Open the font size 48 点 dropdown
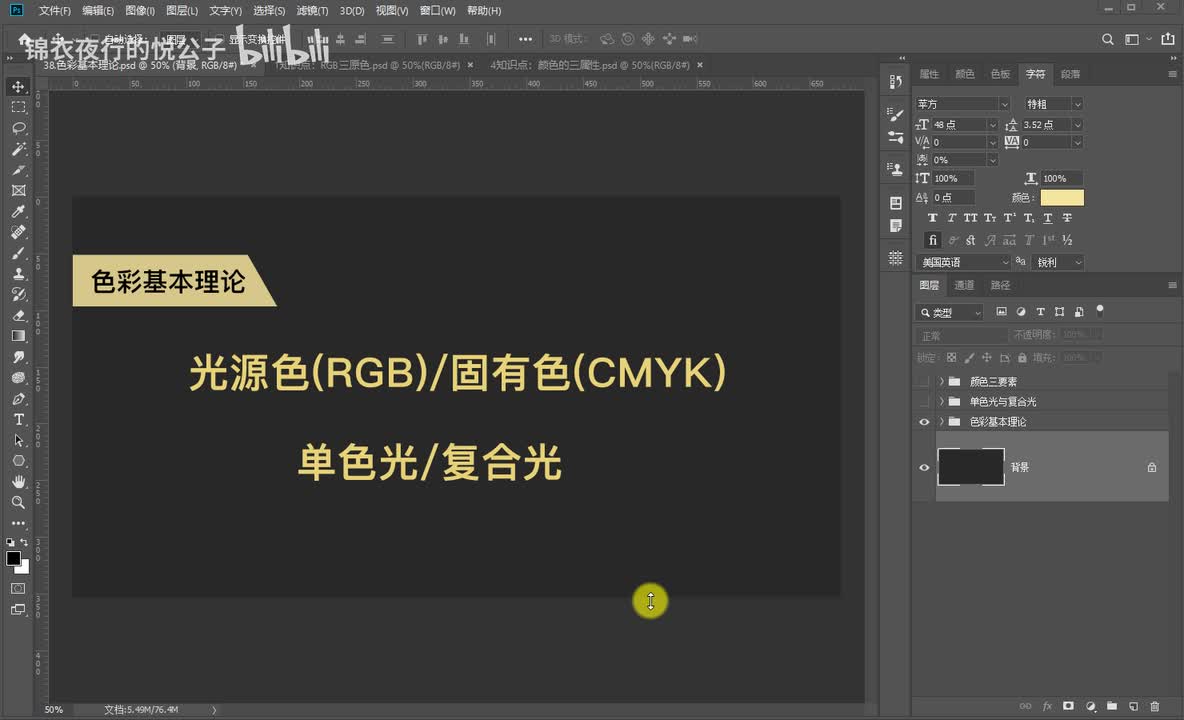1184x720 pixels. point(992,125)
